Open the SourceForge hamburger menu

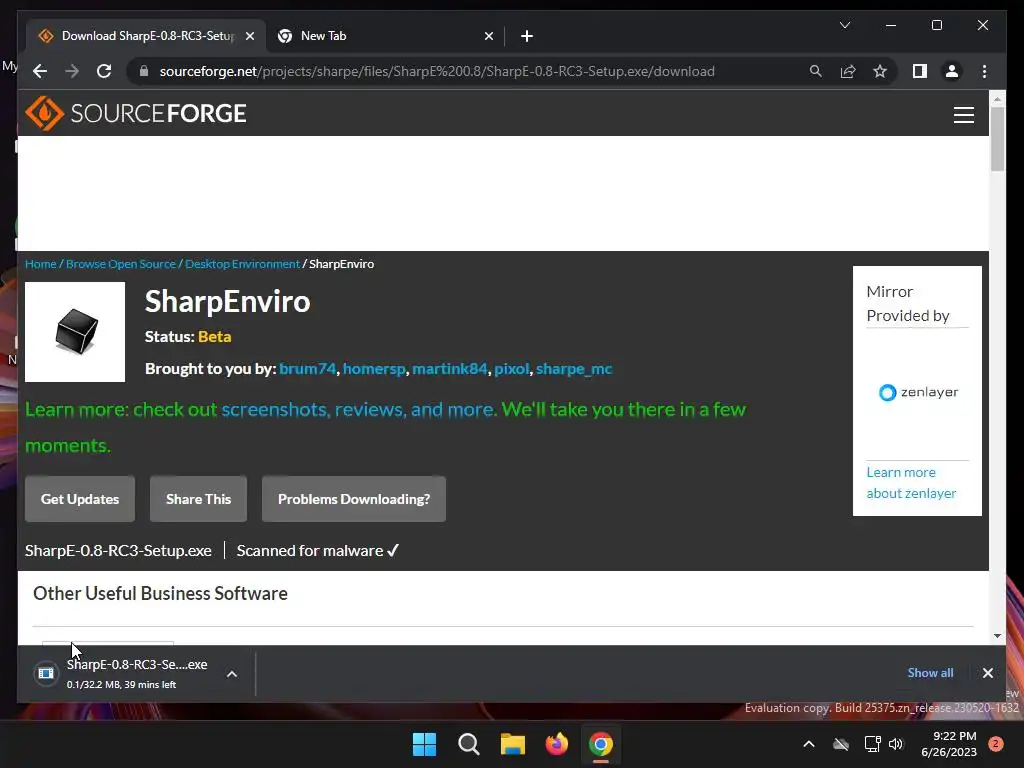point(964,115)
